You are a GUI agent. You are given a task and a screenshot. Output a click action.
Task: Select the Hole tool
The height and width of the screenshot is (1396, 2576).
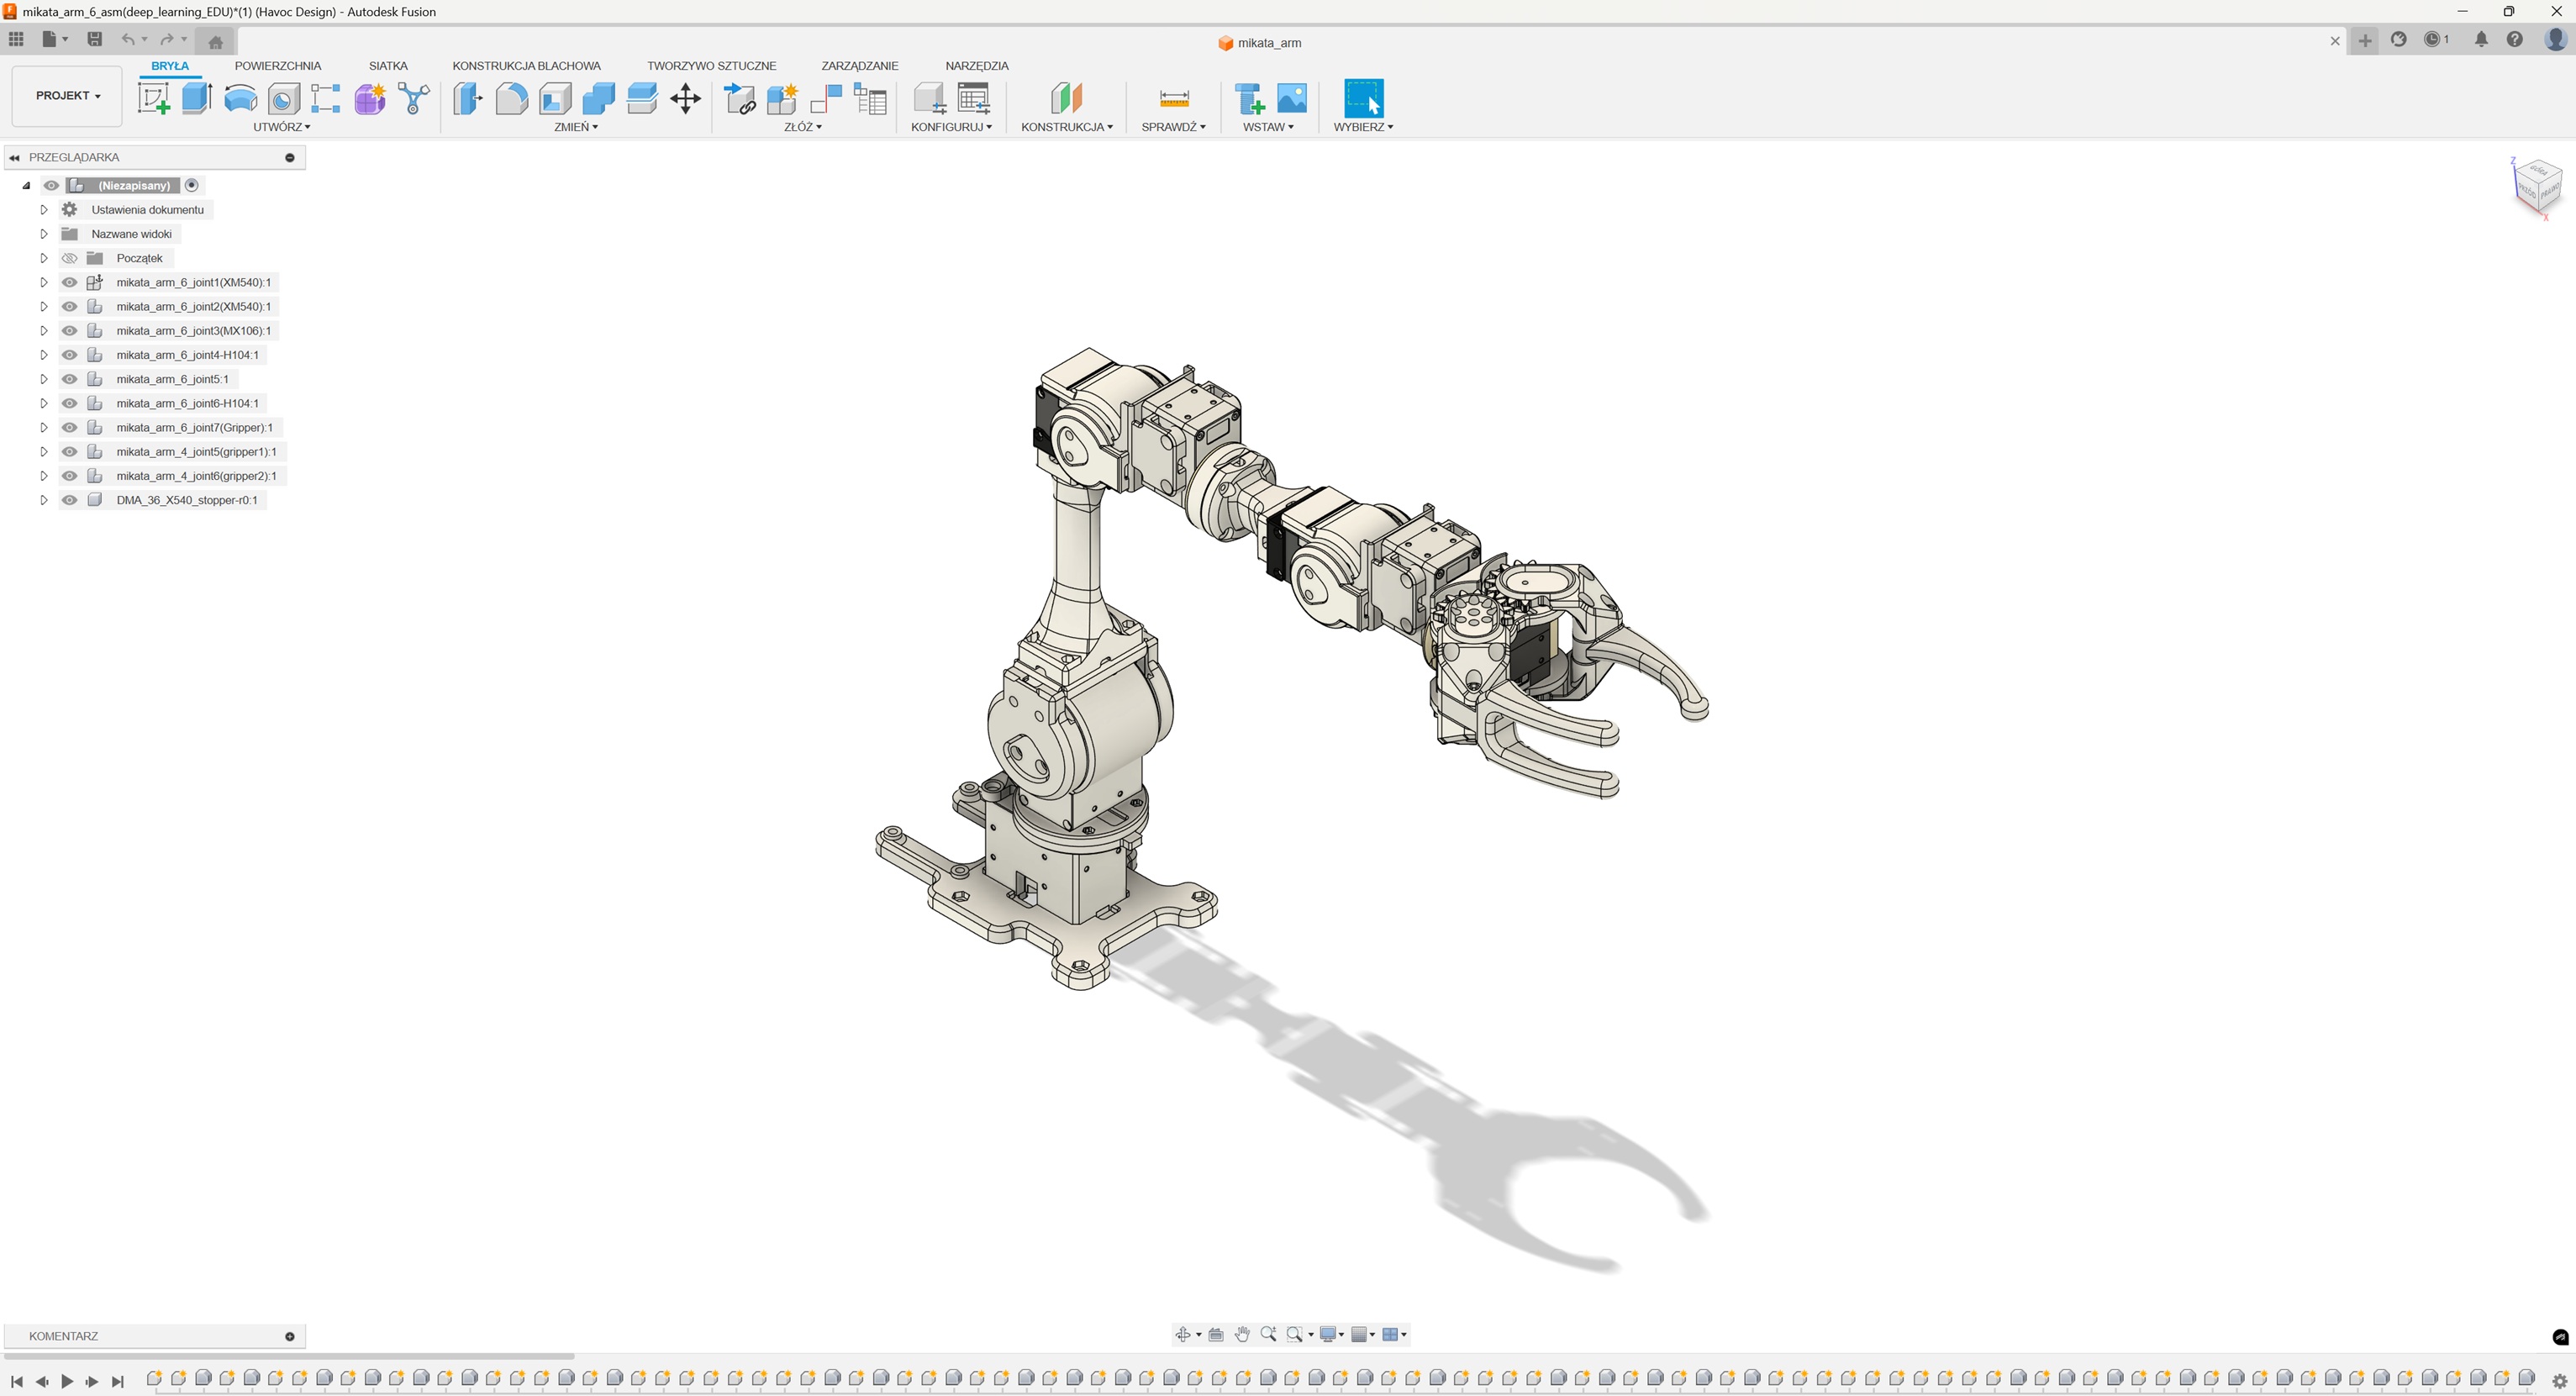point(284,98)
